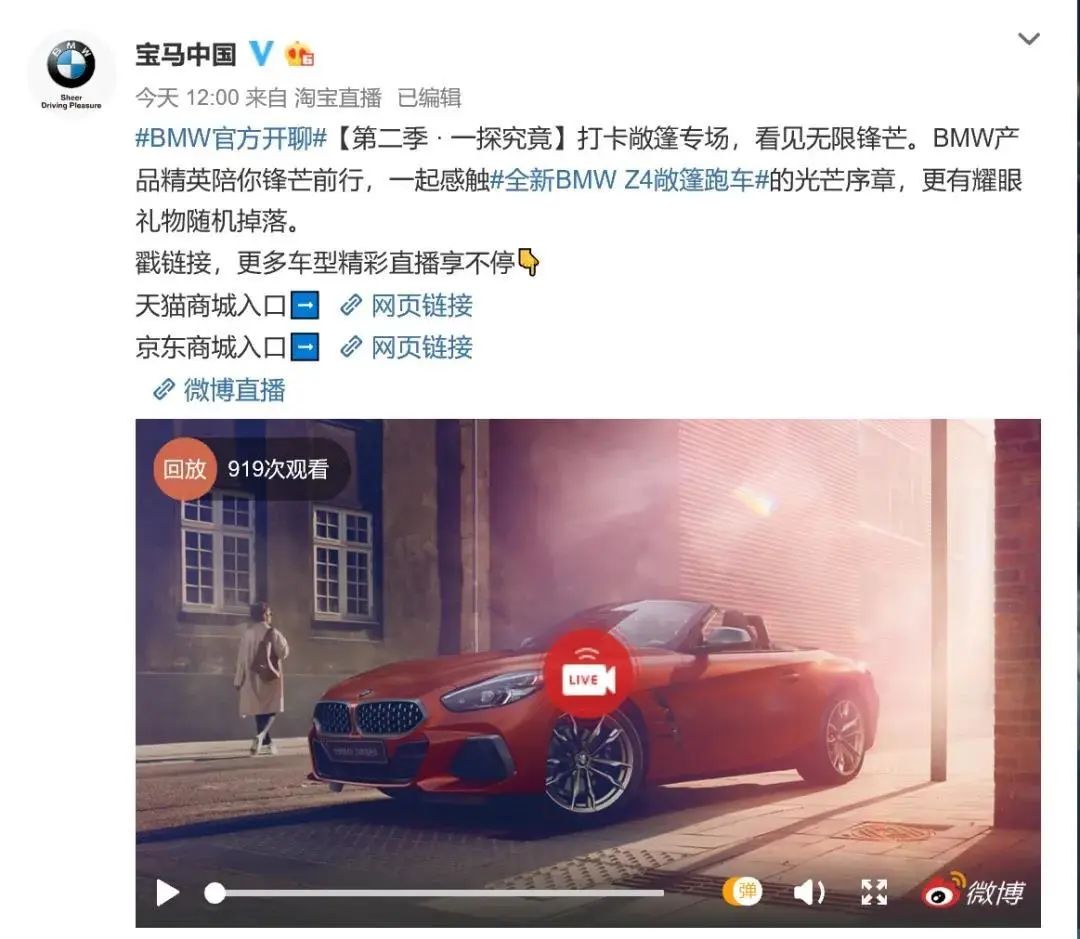Open the 宝马中国 account name
This screenshot has height=939, width=1080.
[186, 54]
